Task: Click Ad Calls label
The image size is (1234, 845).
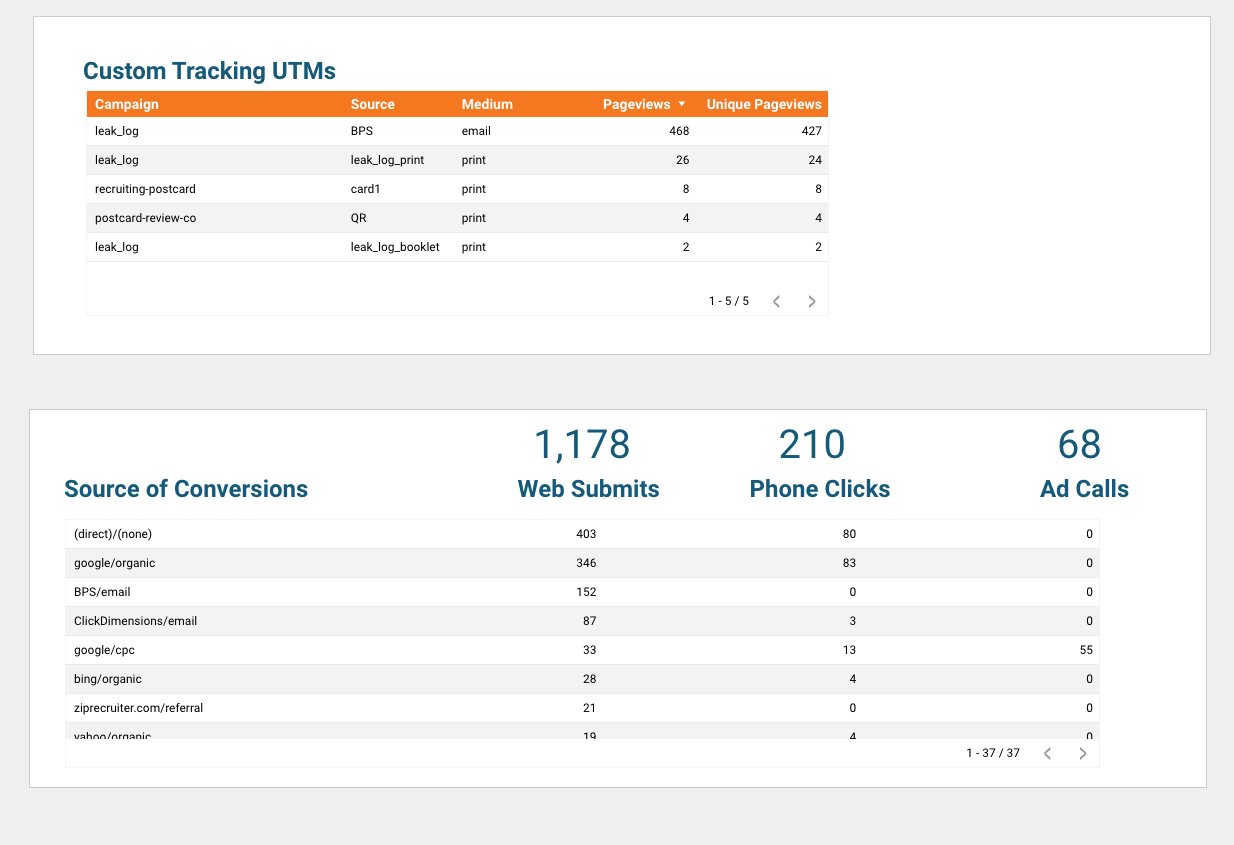Action: pos(1084,489)
